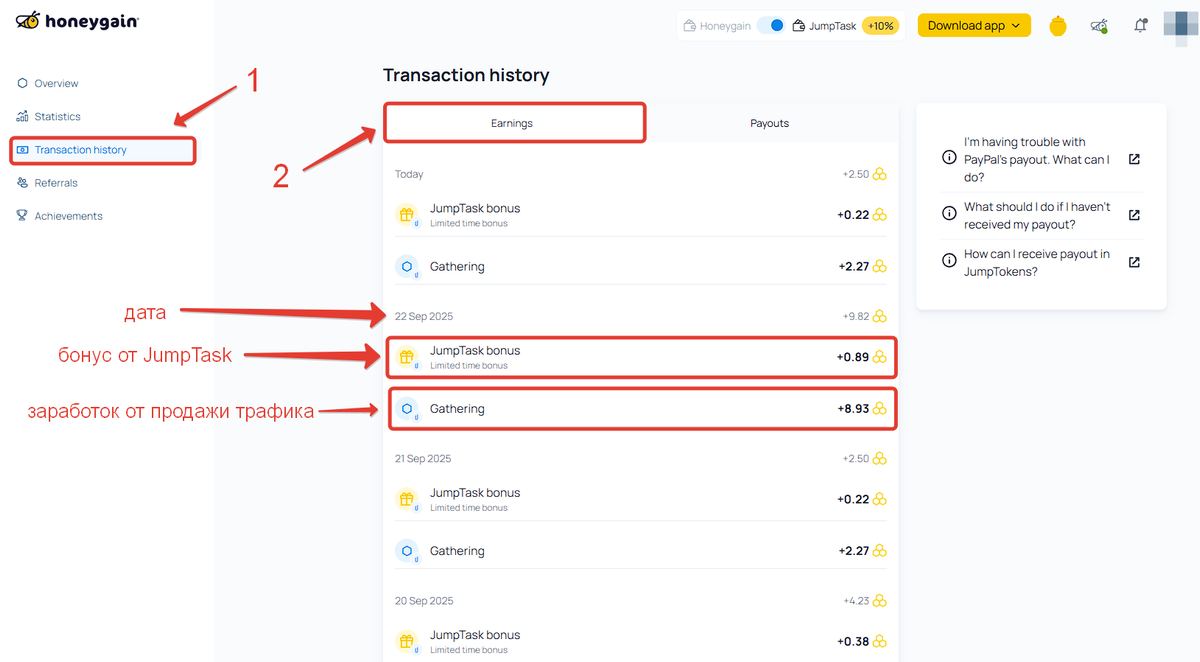The image size is (1200, 662).
Task: Click external link icon for unreceived payout question
Action: click(x=1134, y=215)
